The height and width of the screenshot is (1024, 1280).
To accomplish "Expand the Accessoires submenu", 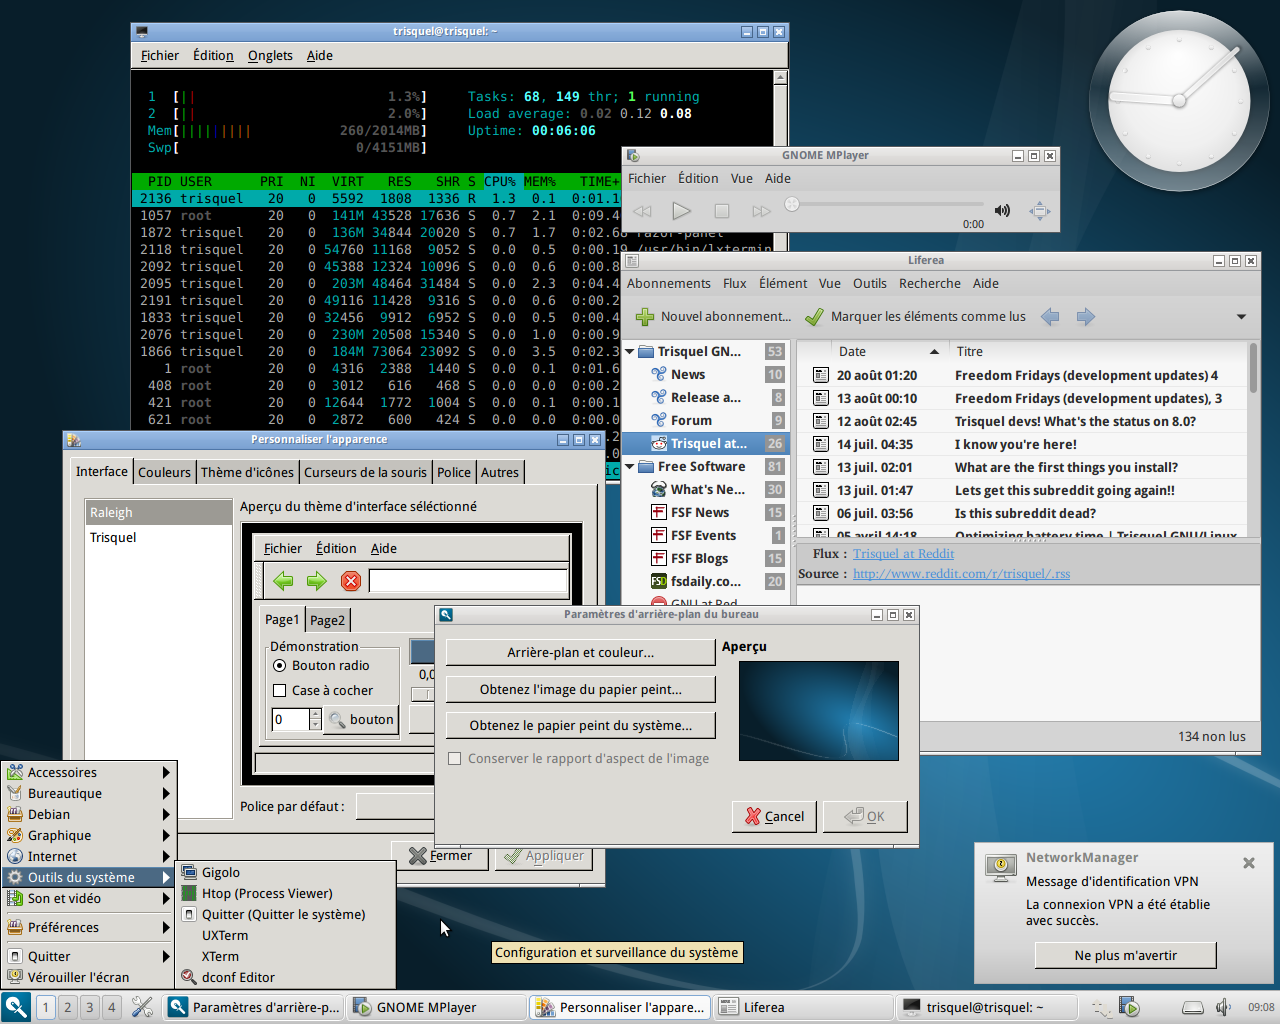I will pyautogui.click(x=89, y=772).
